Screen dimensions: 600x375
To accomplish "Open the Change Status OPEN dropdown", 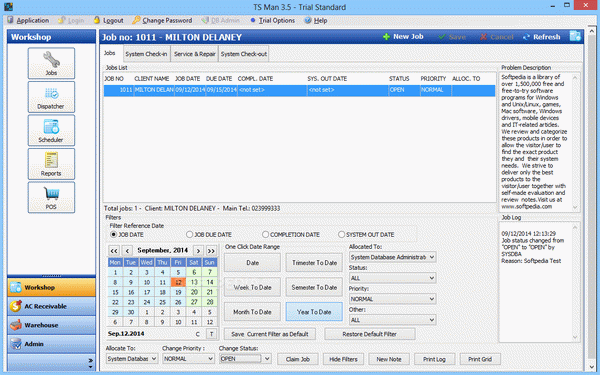I will [245, 359].
